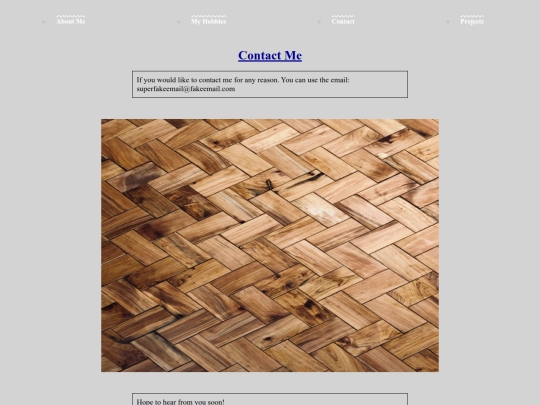This screenshot has width=540, height=405.
Task: Go to the My Hobbies page
Action: pyautogui.click(x=208, y=21)
